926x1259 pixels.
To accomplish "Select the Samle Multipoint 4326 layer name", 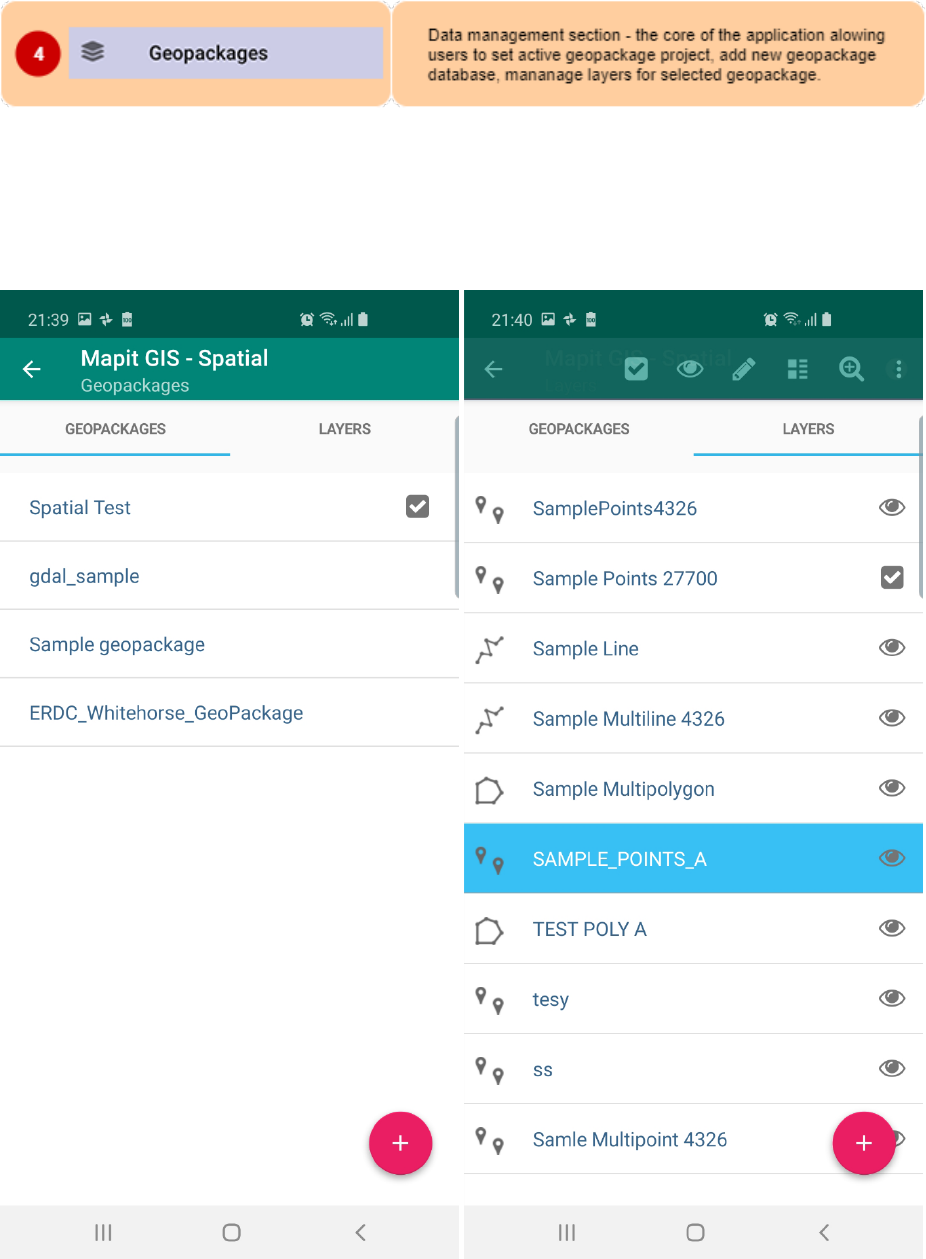I will 630,1139.
